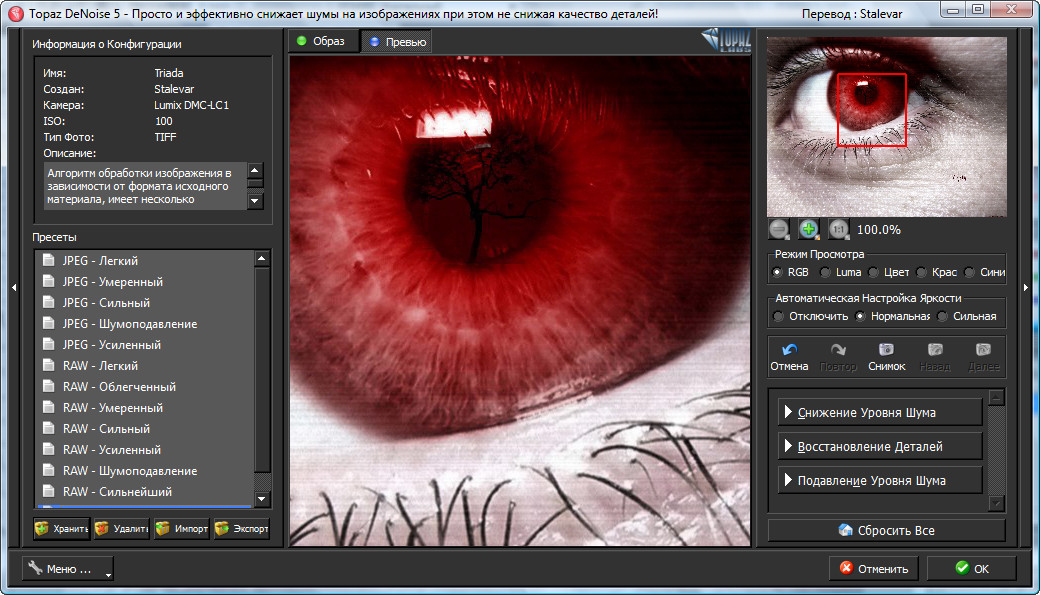
Task: Click the green zoom in icon
Action: pyautogui.click(x=809, y=229)
